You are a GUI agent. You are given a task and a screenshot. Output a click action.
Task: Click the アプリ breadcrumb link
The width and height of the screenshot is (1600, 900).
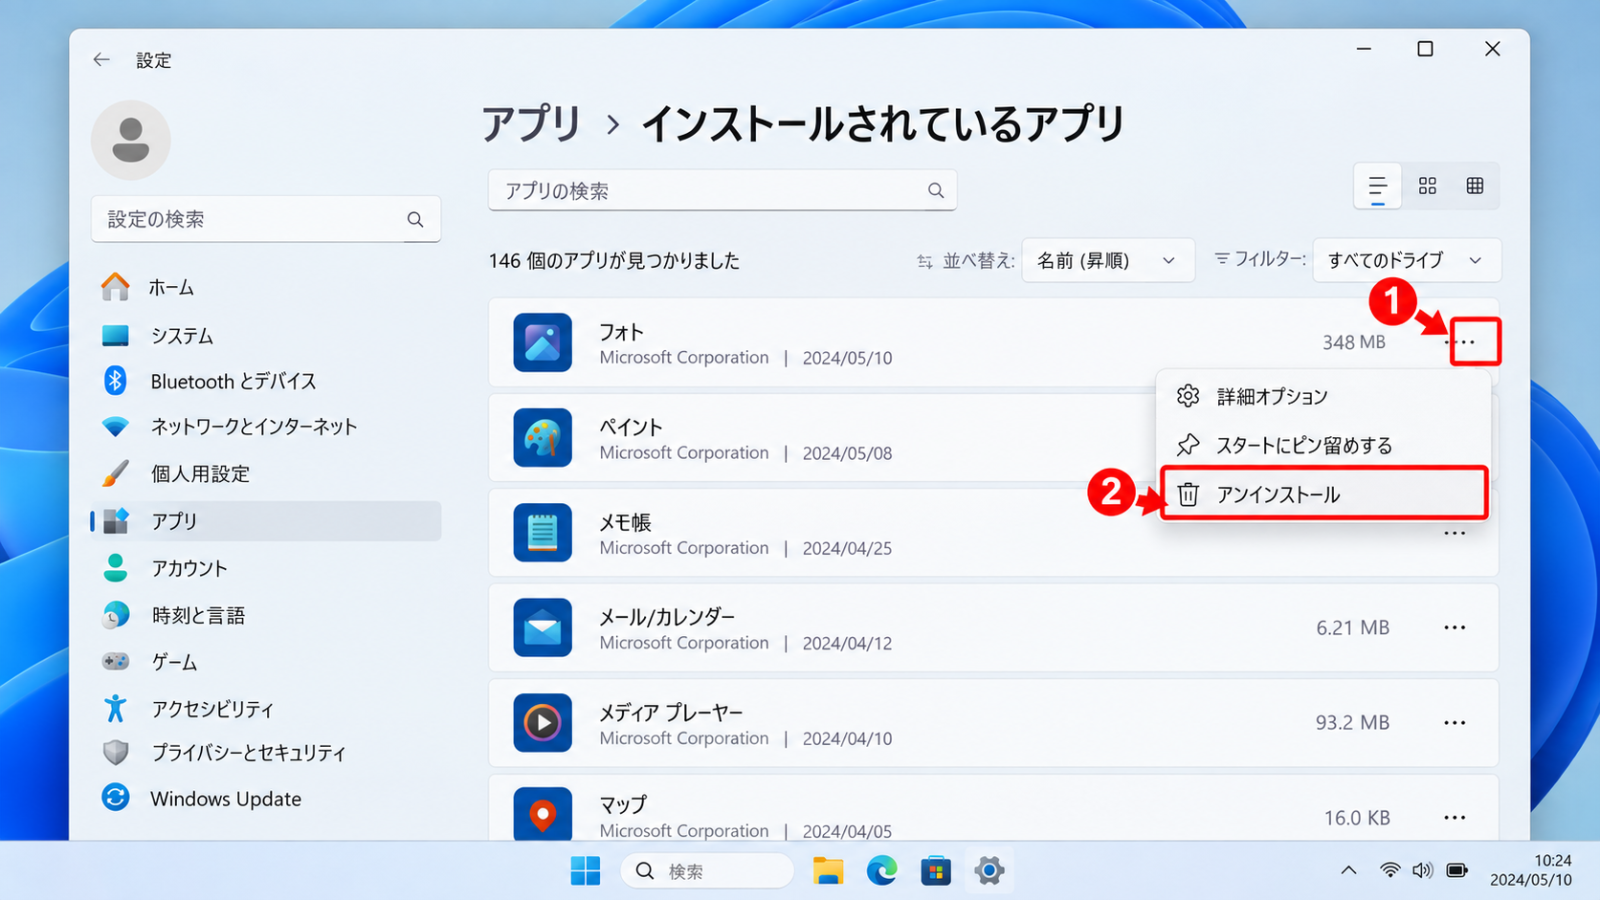tap(532, 124)
